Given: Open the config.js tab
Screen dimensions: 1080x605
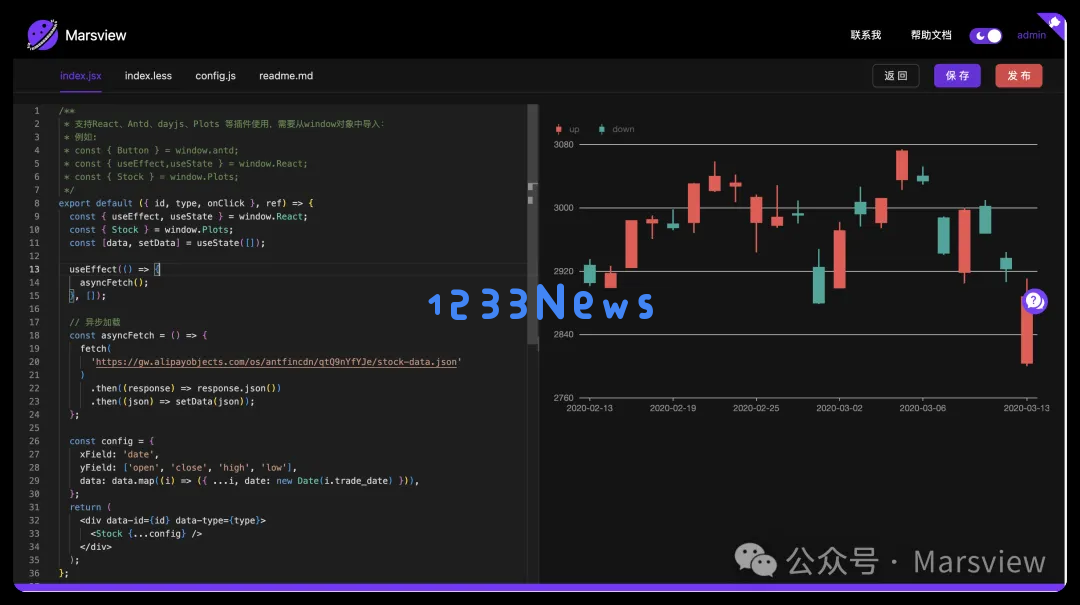Looking at the screenshot, I should coord(216,76).
